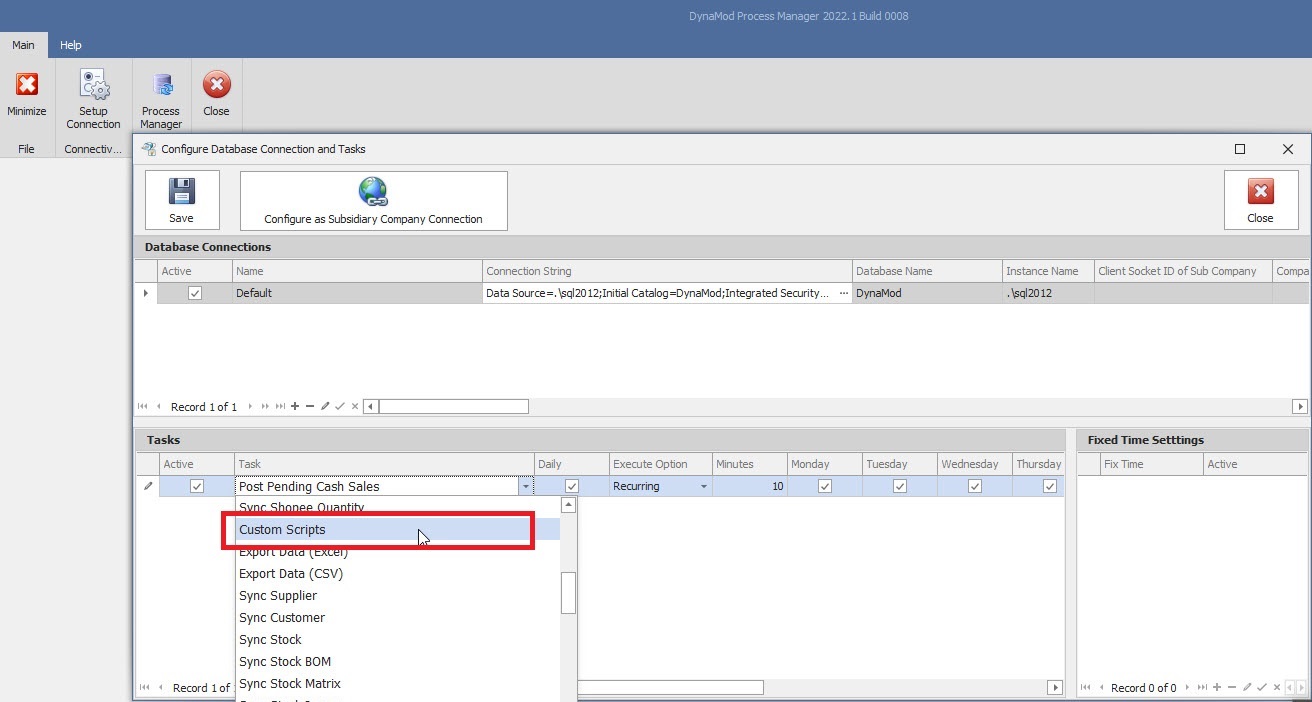
Task: Confirm edit in Fixed Time navigator
Action: (x=1262, y=687)
